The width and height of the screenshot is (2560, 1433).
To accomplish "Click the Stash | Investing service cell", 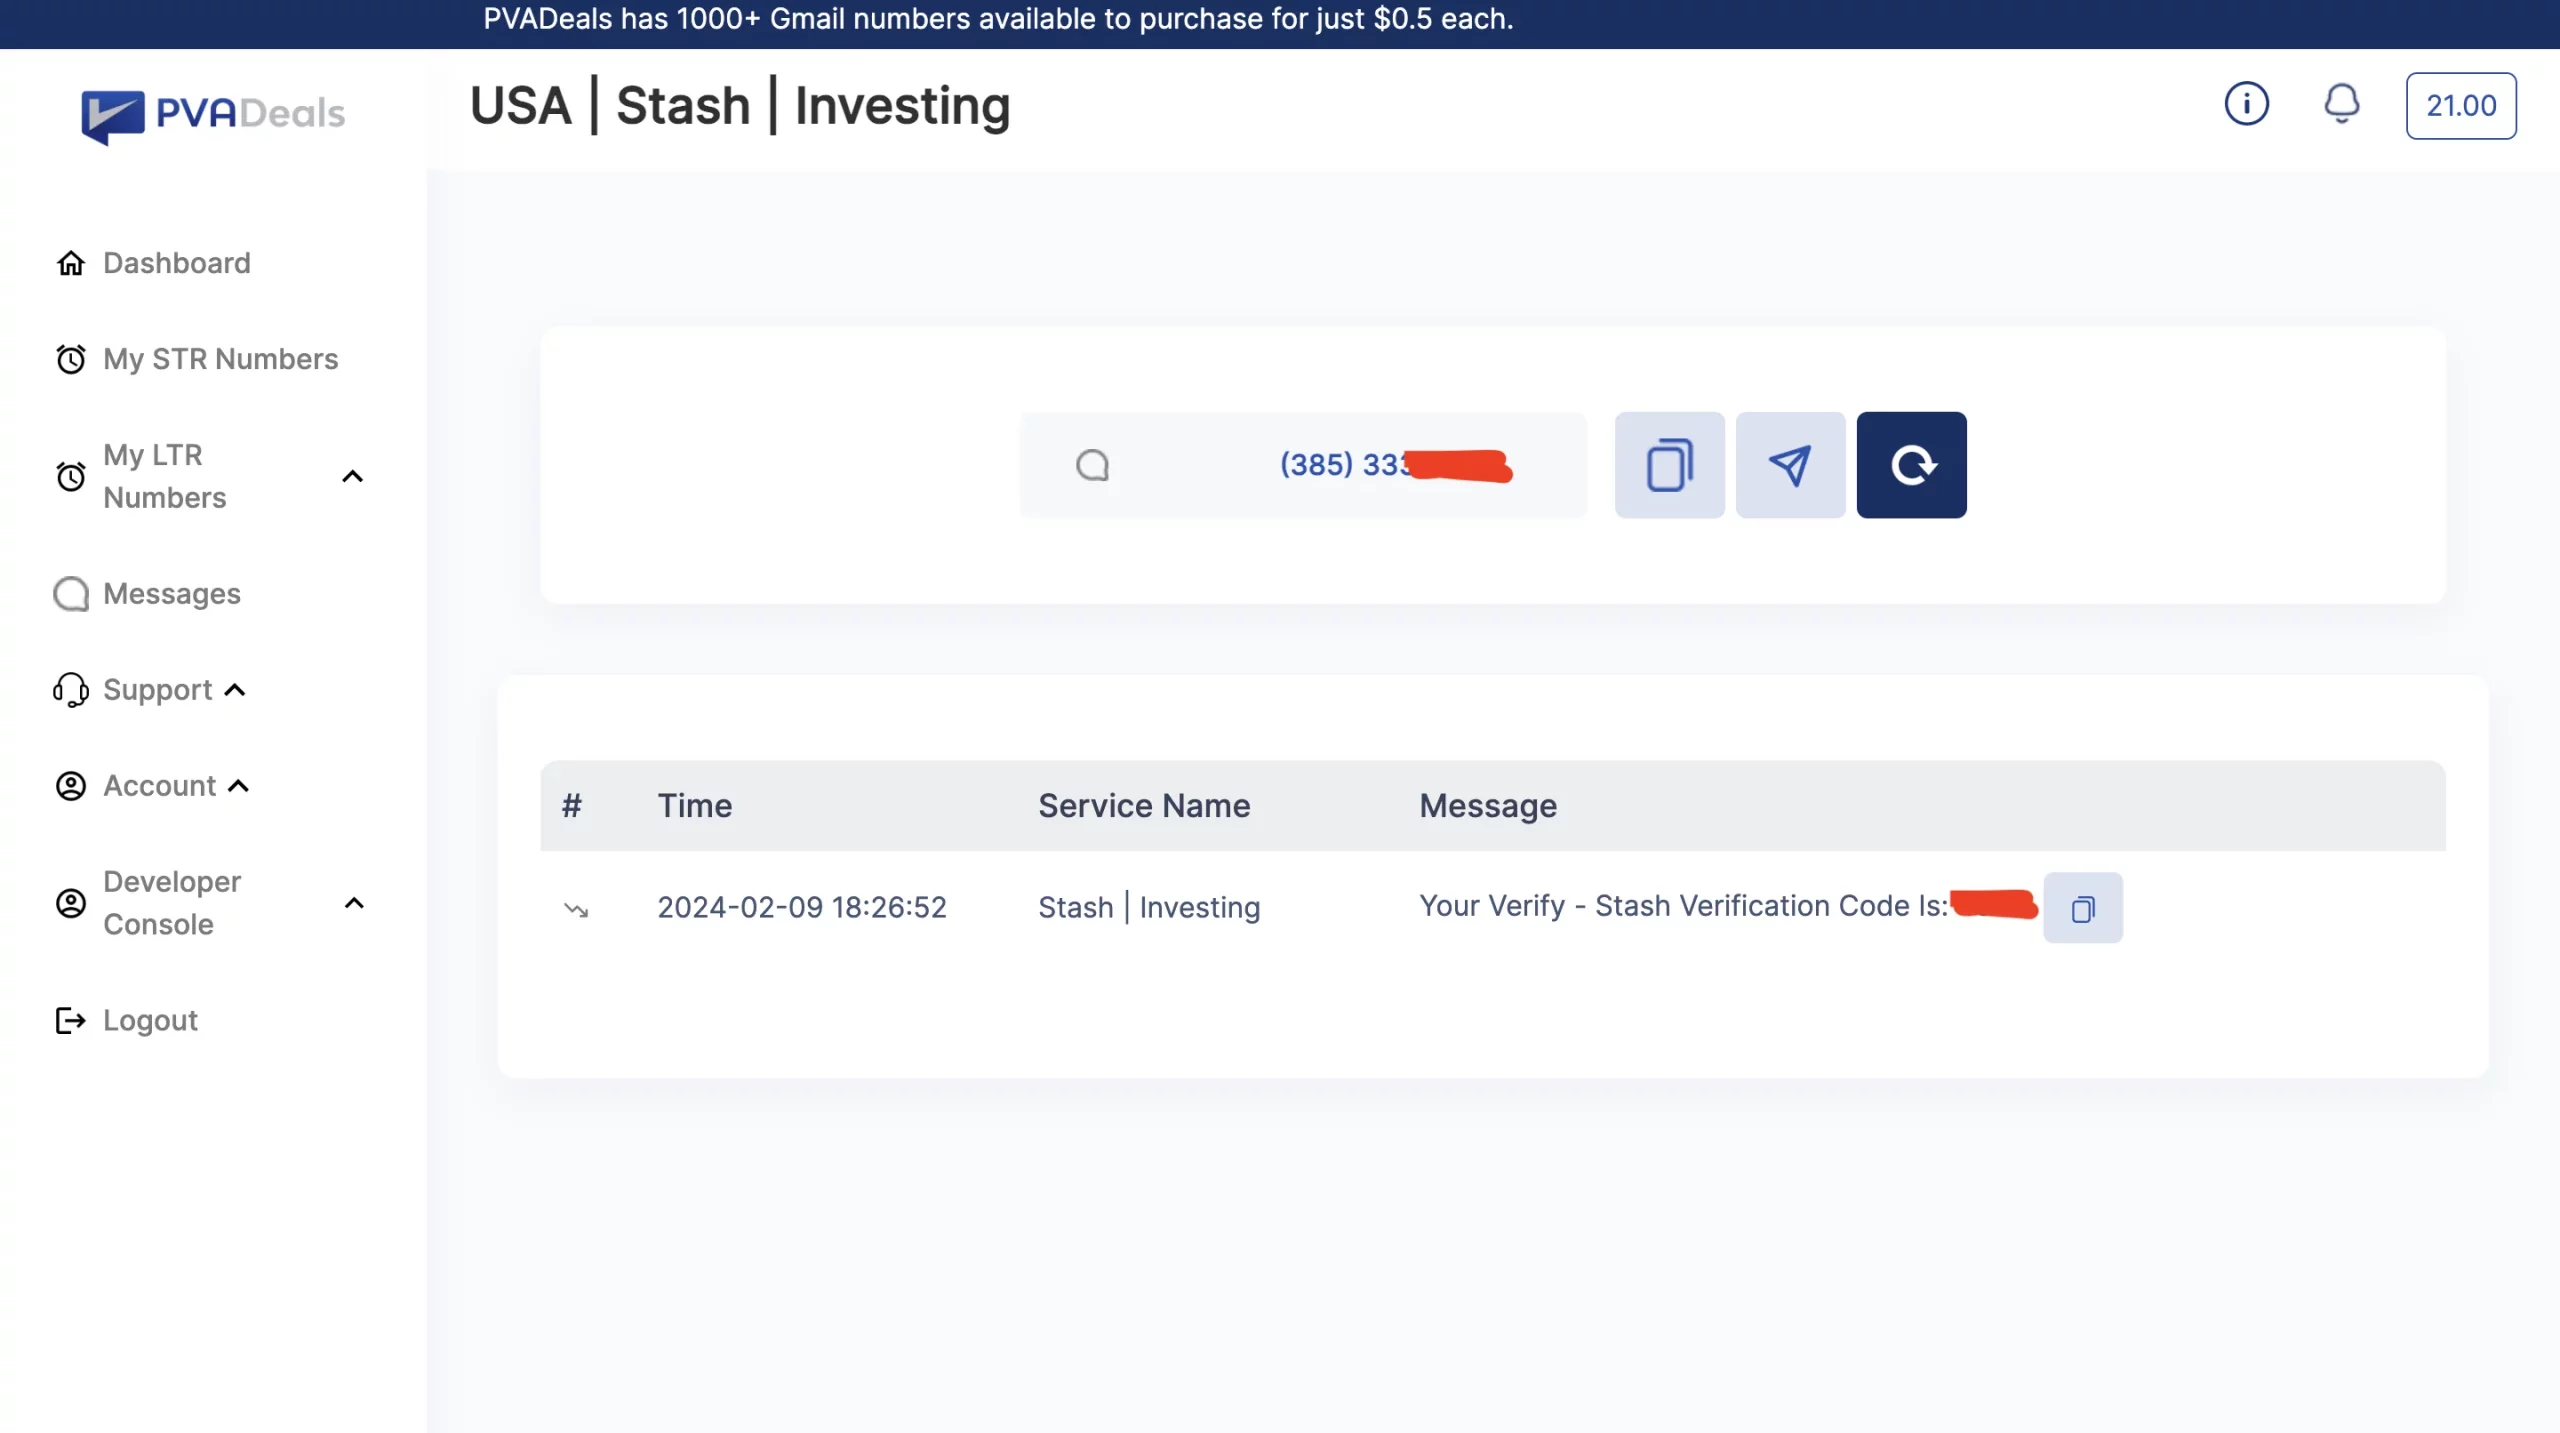I will click(1149, 907).
